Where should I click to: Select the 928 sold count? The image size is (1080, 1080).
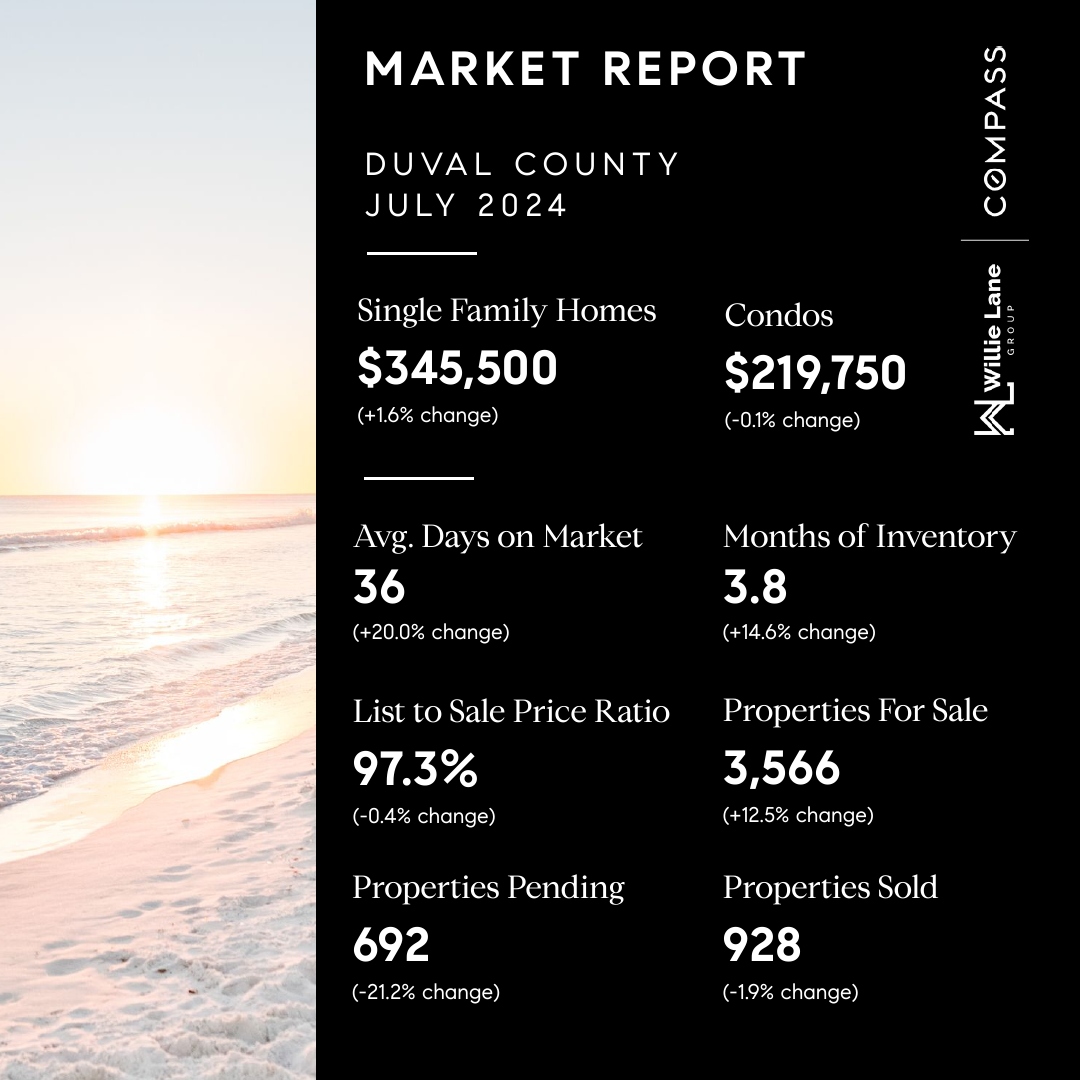tap(761, 945)
